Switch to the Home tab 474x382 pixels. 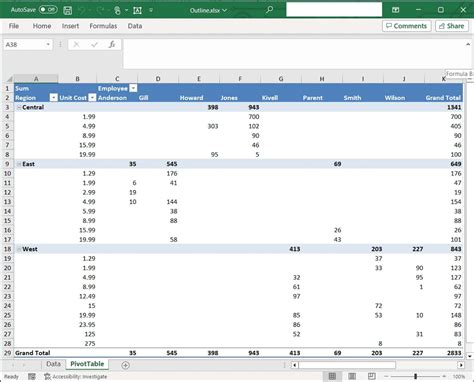tap(42, 26)
